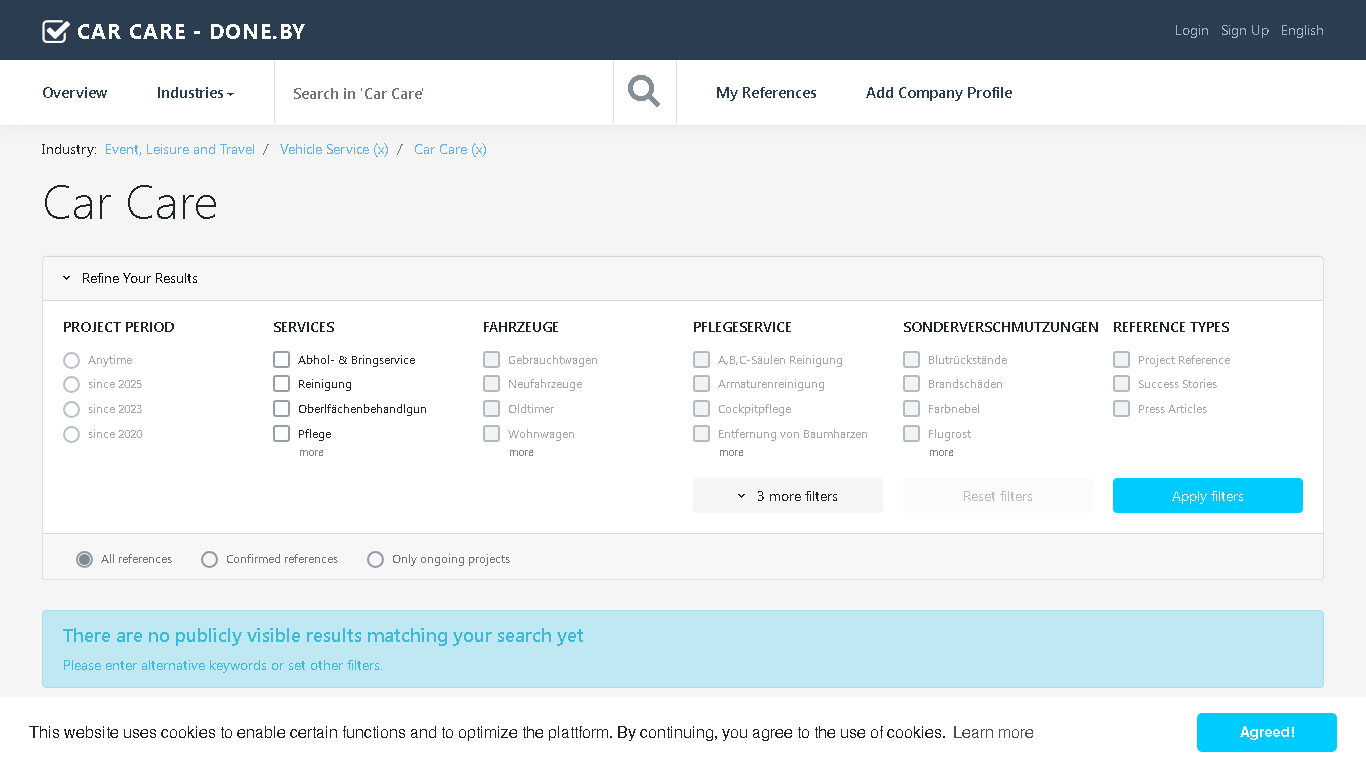1366x768 pixels.
Task: Check the Blutrückstände checkbox
Action: (911, 359)
